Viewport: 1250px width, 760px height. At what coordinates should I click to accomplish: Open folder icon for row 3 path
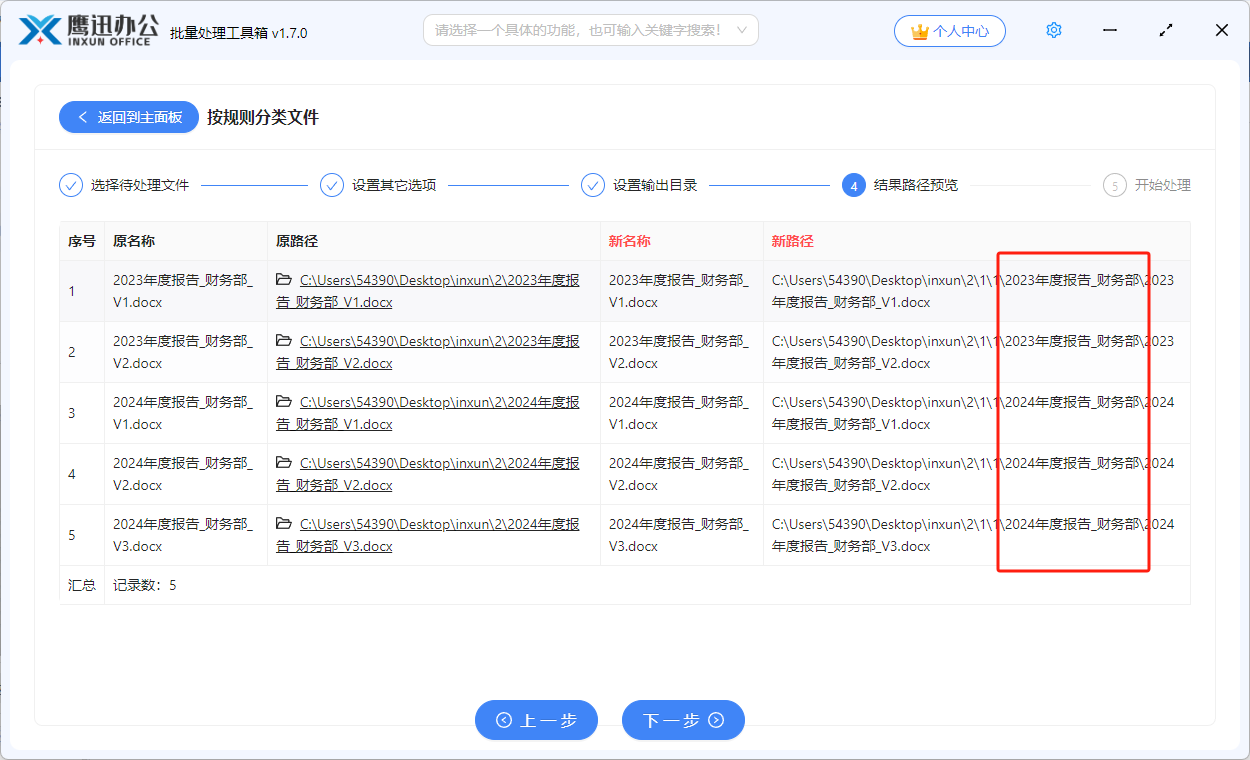(x=284, y=402)
